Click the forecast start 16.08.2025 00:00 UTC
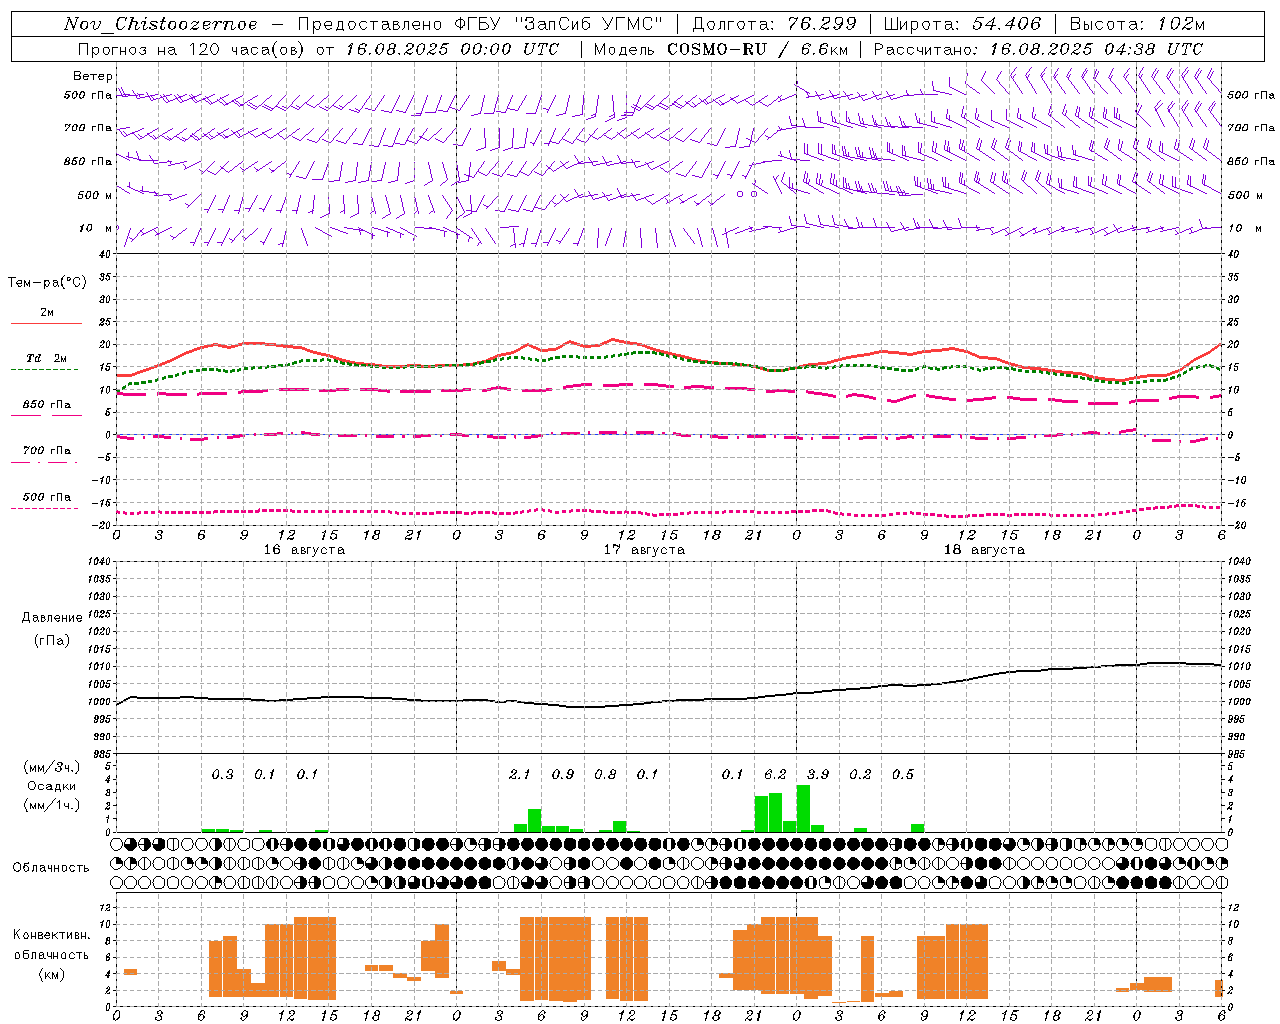This screenshot has height=1024, width=1280. [x=451, y=49]
